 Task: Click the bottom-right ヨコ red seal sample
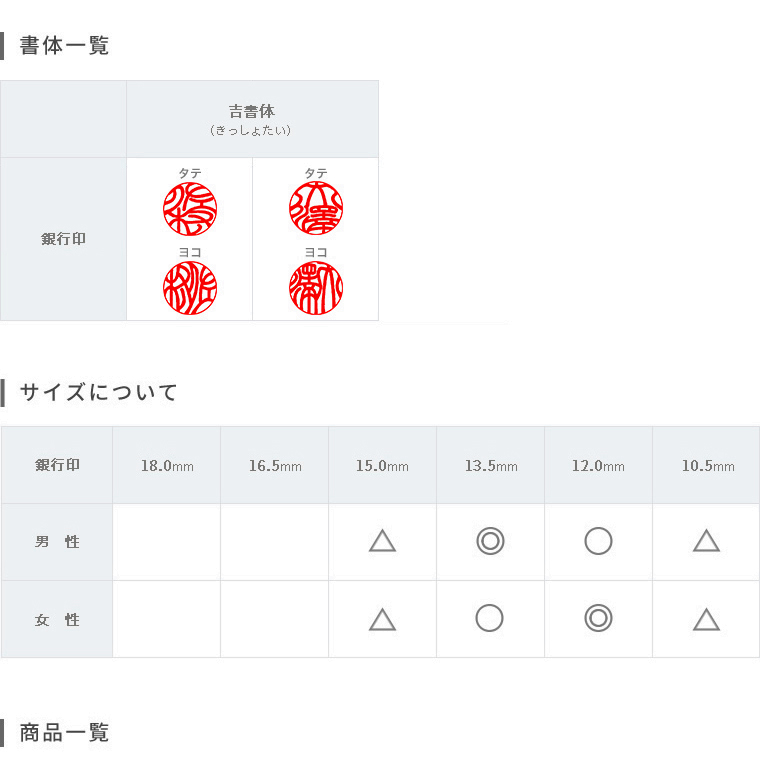tap(316, 288)
